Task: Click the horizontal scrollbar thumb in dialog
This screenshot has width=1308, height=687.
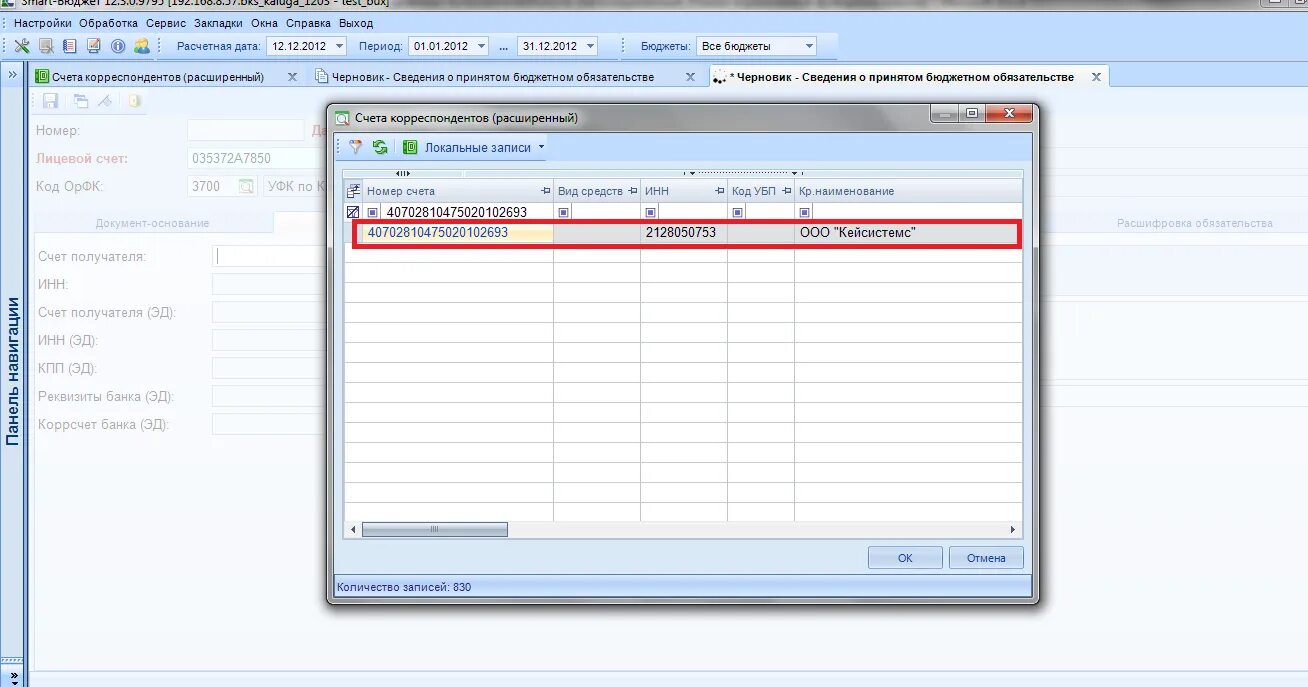Action: click(434, 530)
